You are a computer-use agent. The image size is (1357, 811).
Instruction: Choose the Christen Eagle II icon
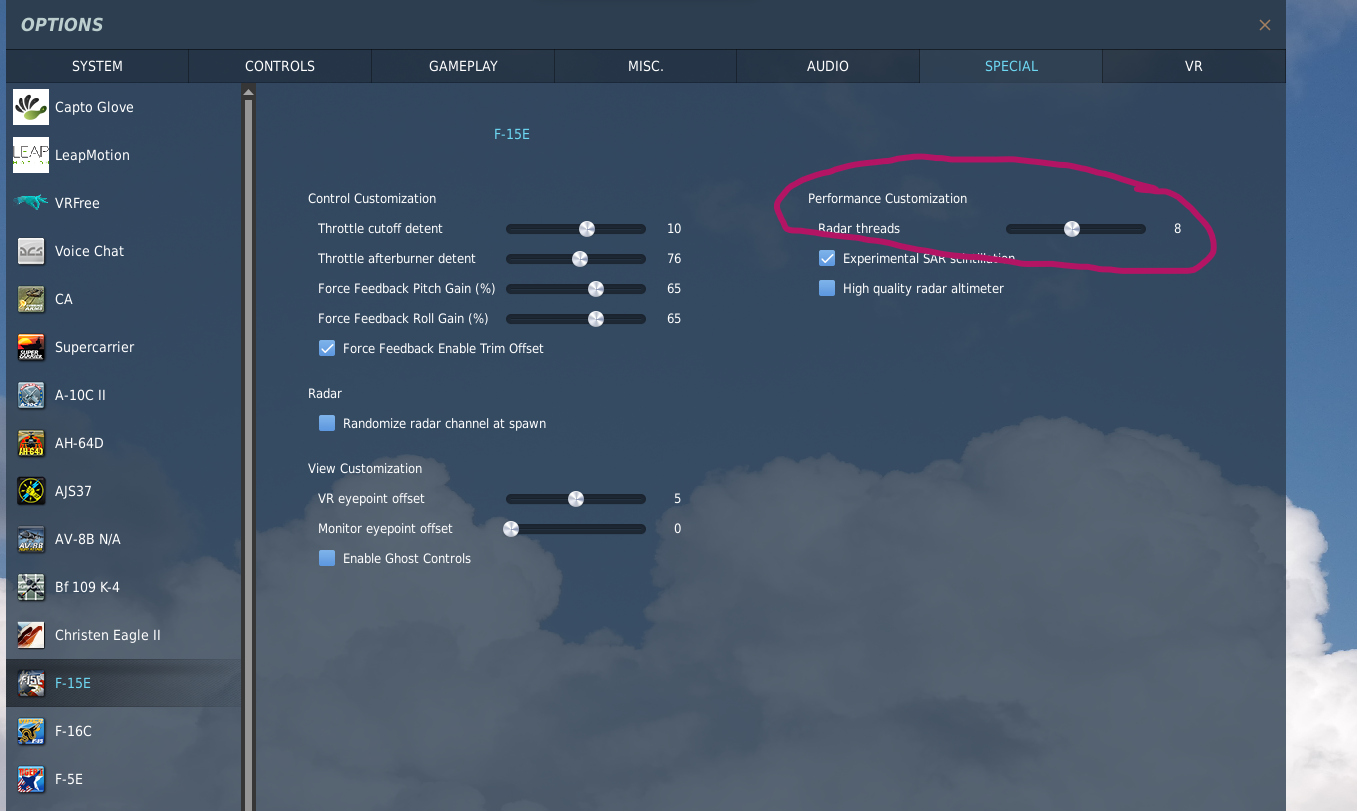pos(31,635)
